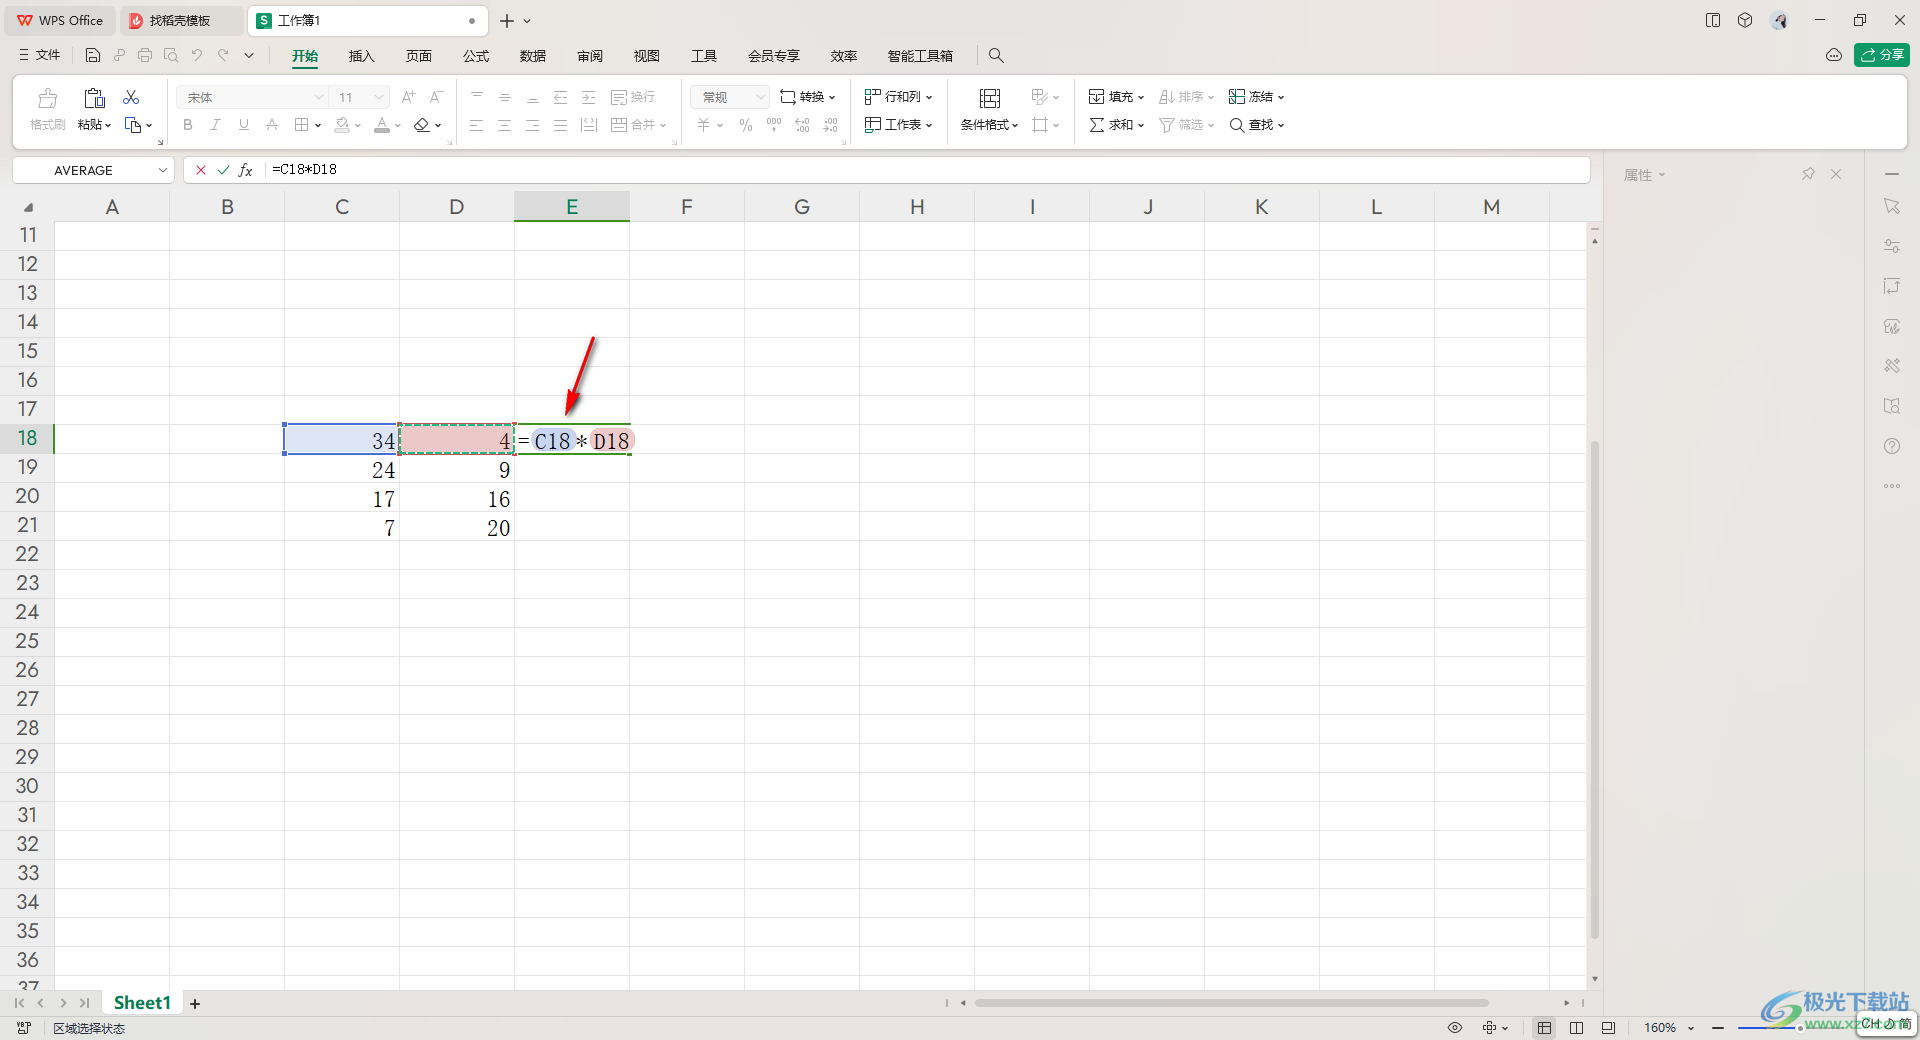The image size is (1920, 1040).
Task: Expand the borders dropdown arrow
Action: point(318,125)
